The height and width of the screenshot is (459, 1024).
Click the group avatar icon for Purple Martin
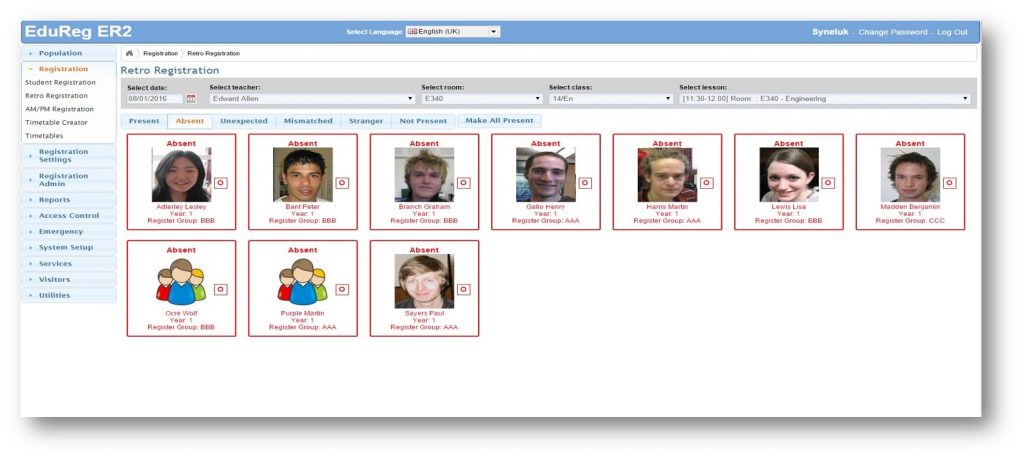[x=302, y=283]
